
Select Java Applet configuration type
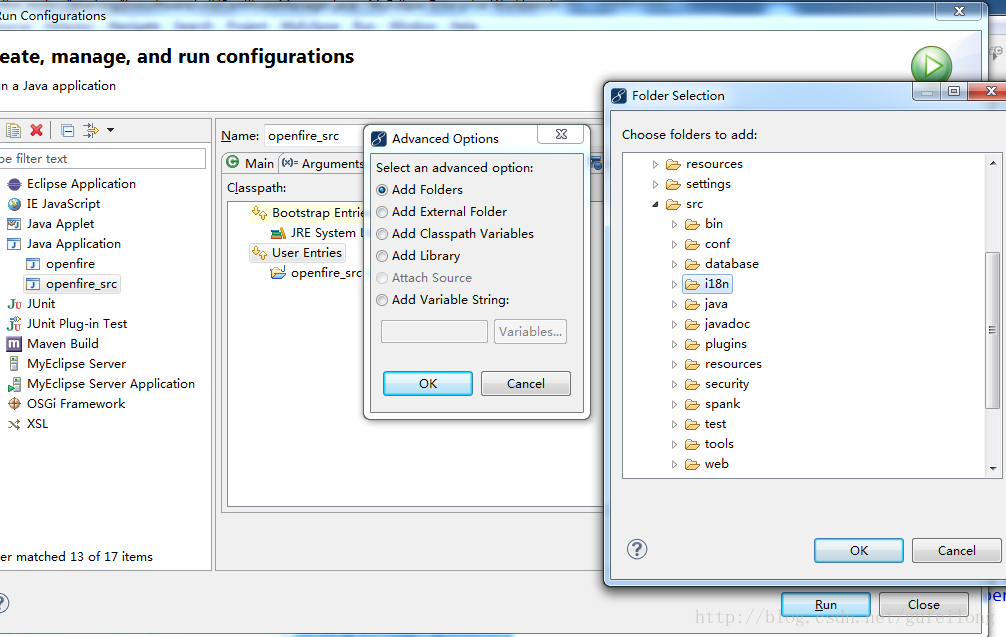point(60,223)
